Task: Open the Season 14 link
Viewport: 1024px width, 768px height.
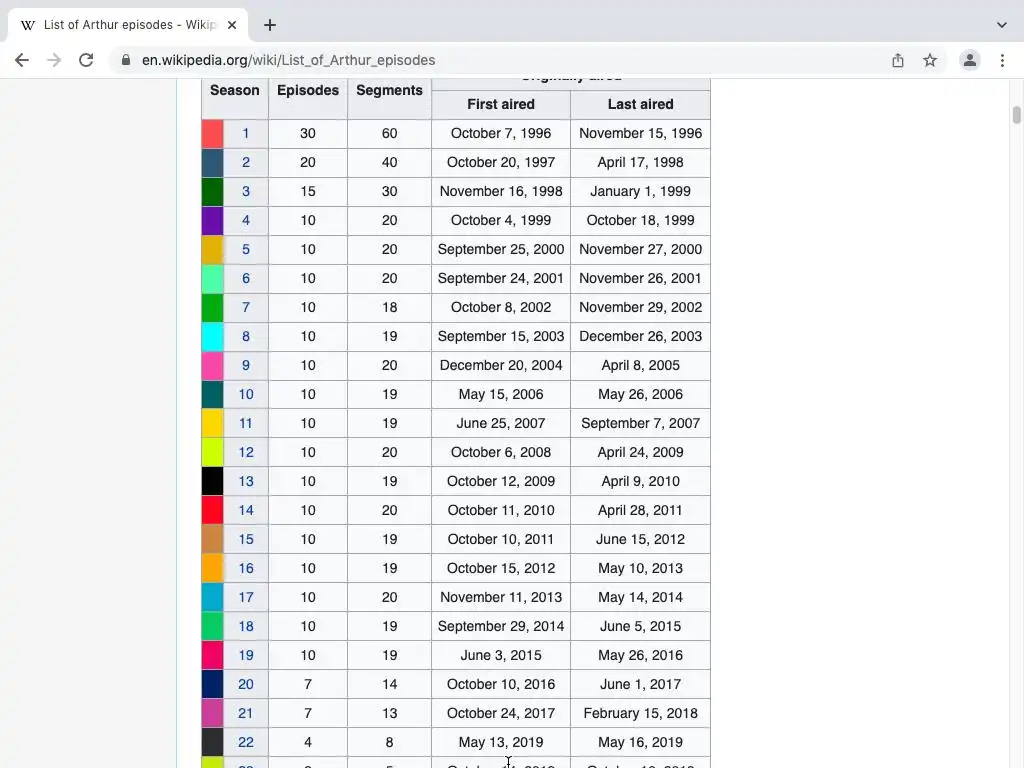Action: [246, 510]
